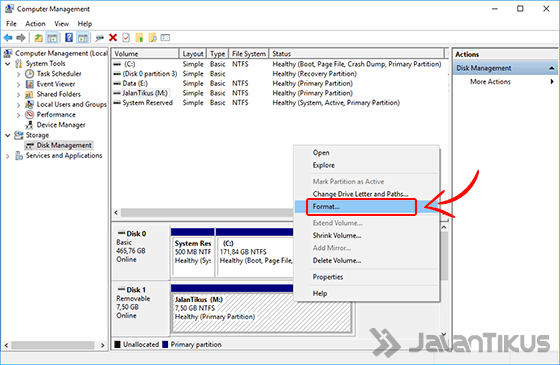Open the Action menu
560x365 pixels.
[35, 24]
